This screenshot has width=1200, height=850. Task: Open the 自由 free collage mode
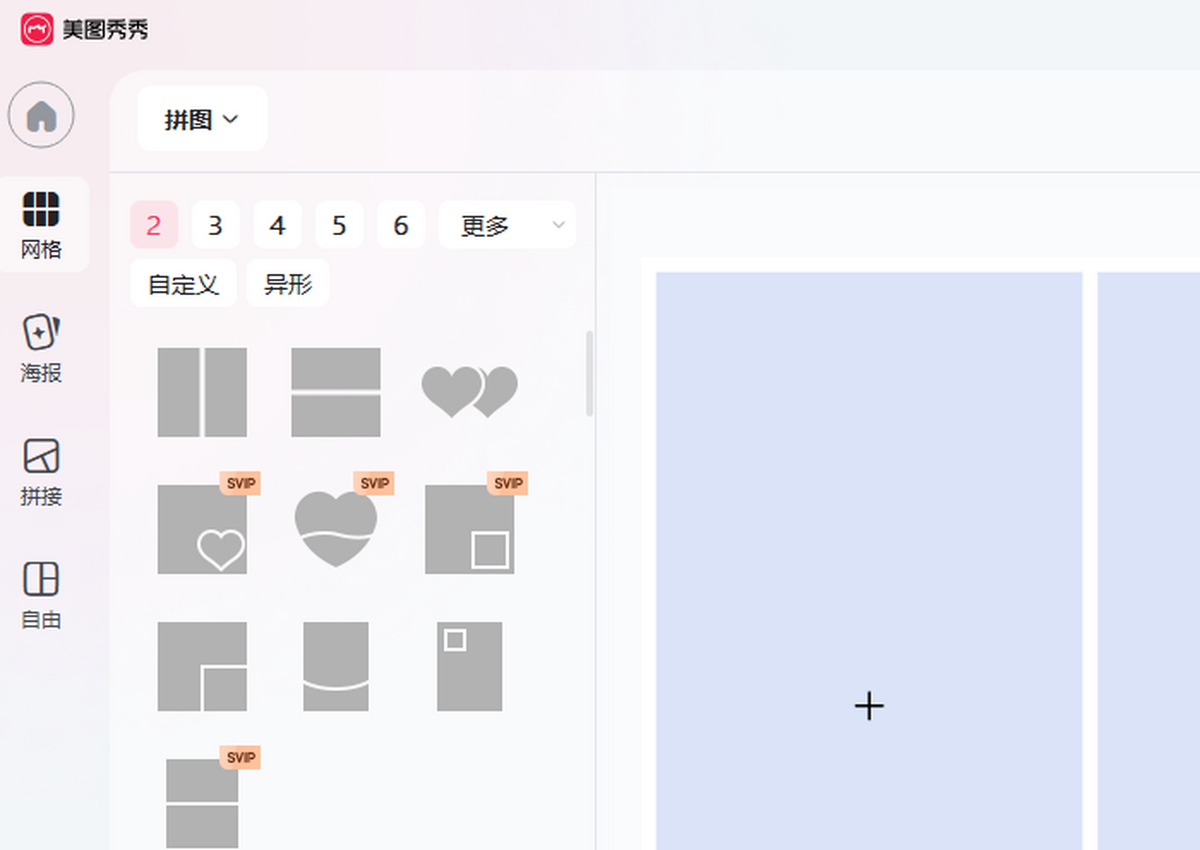(41, 594)
